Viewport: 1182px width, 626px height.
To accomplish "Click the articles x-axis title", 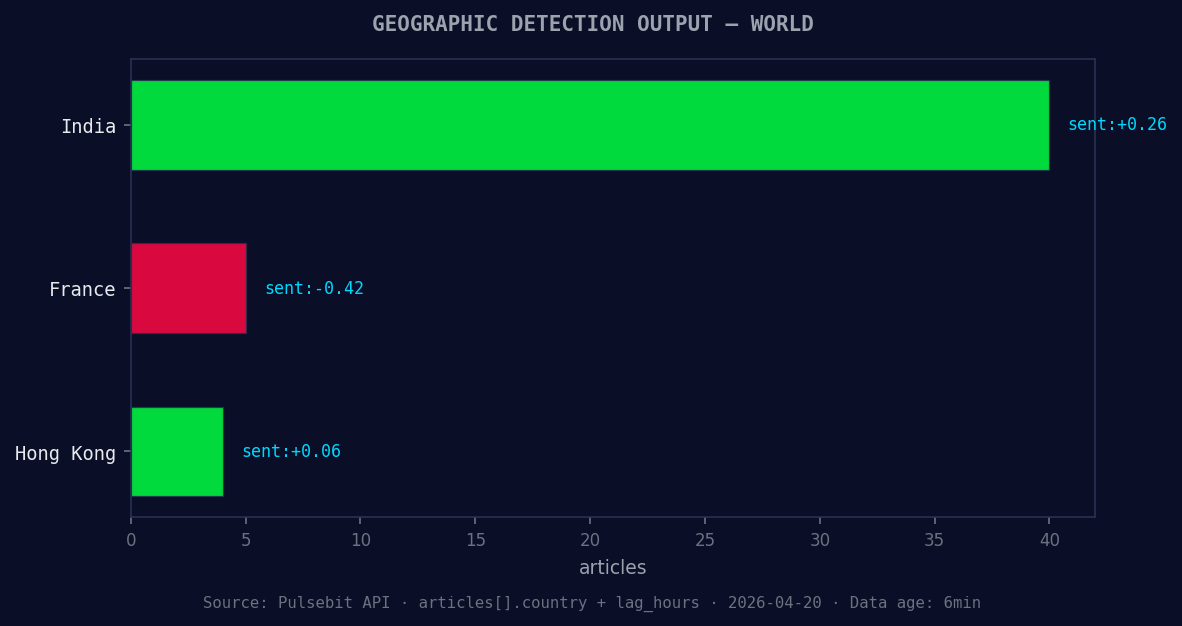I will click(612, 567).
